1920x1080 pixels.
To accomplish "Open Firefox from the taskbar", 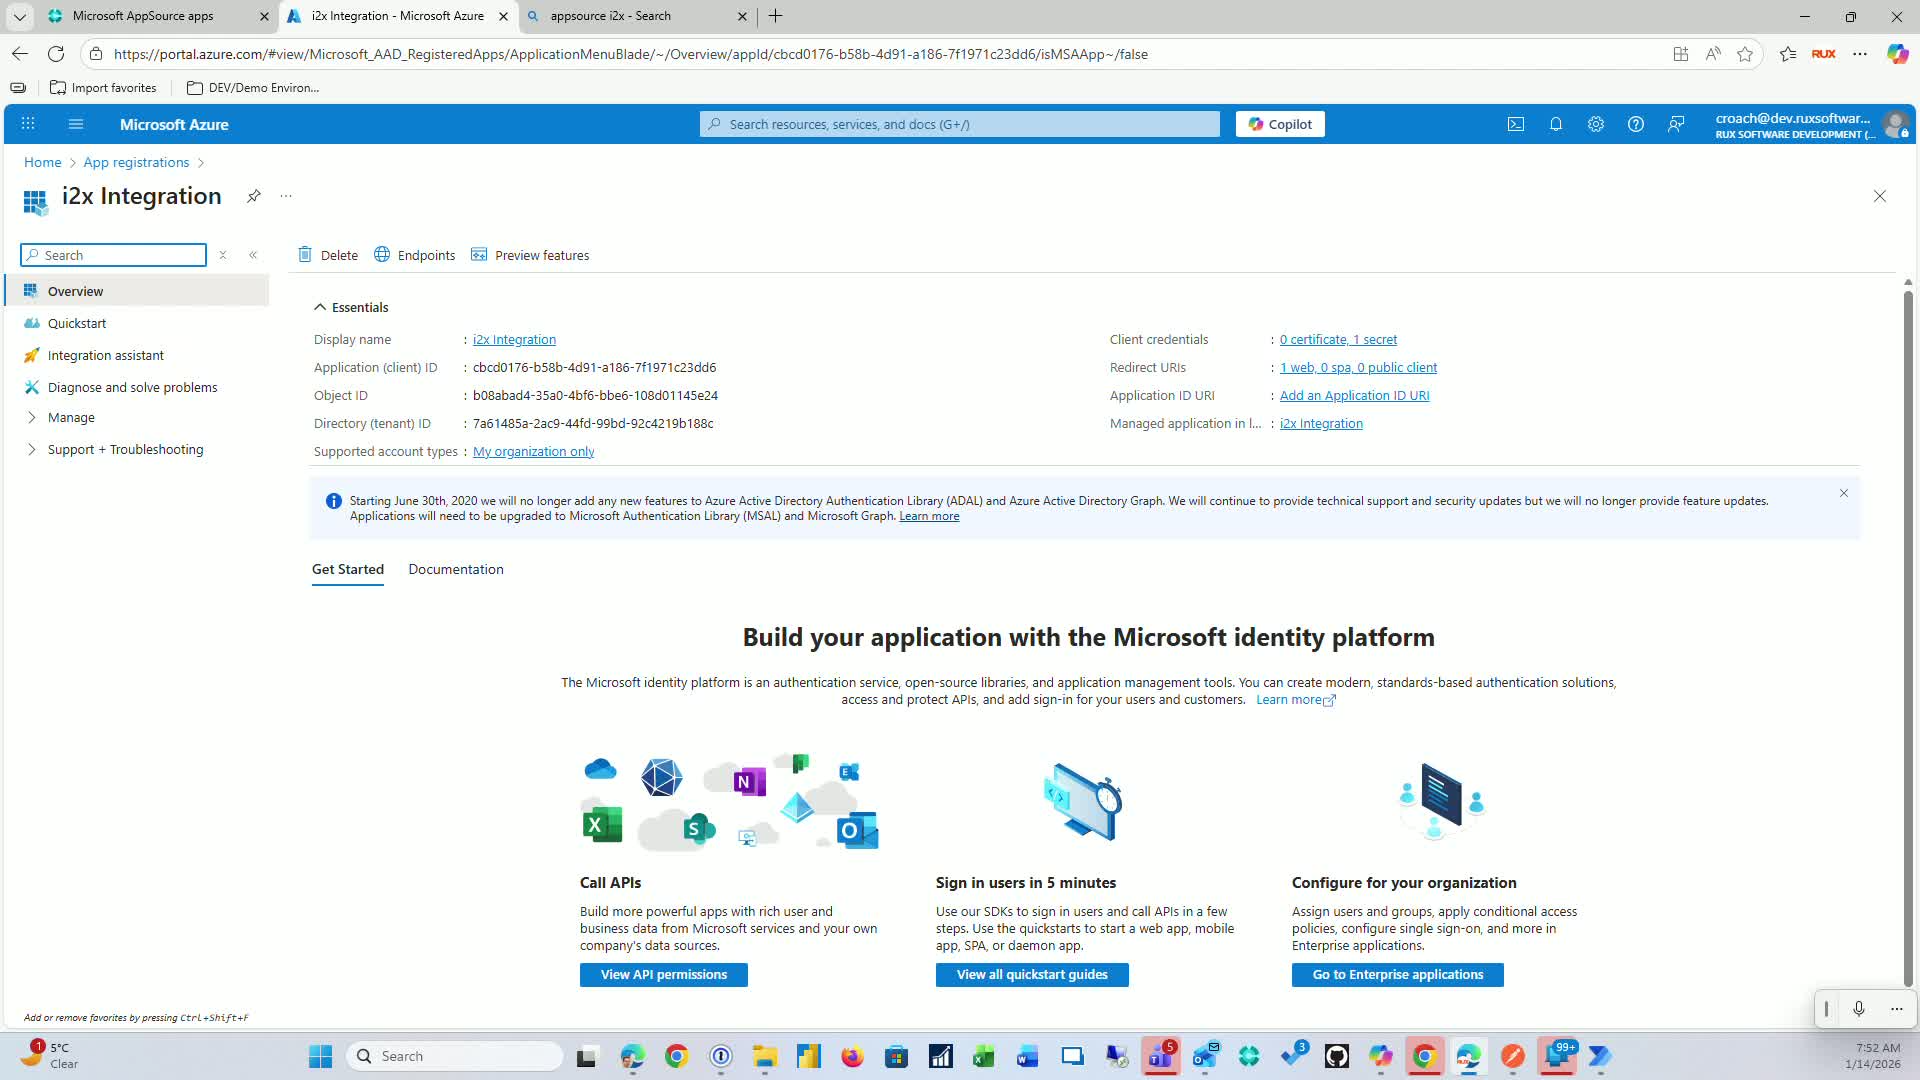I will (852, 1056).
